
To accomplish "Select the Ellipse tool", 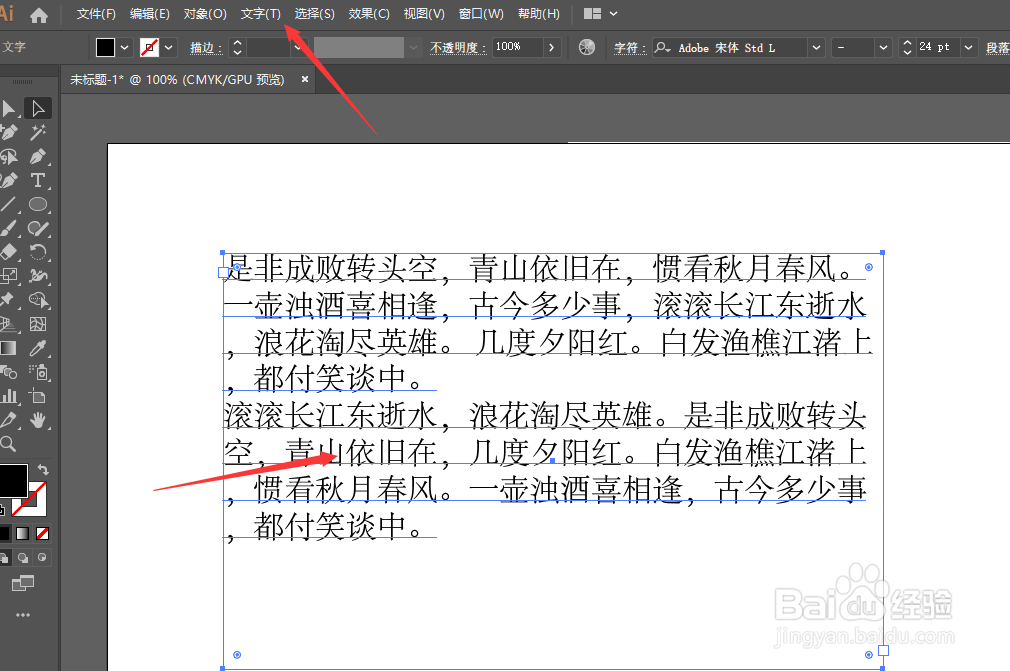I will pyautogui.click(x=37, y=204).
